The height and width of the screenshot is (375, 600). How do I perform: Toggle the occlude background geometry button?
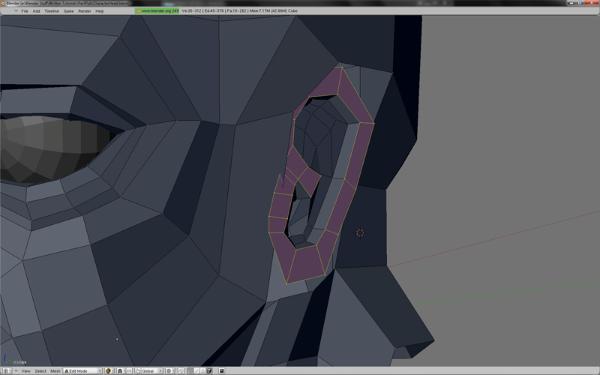[x=209, y=371]
